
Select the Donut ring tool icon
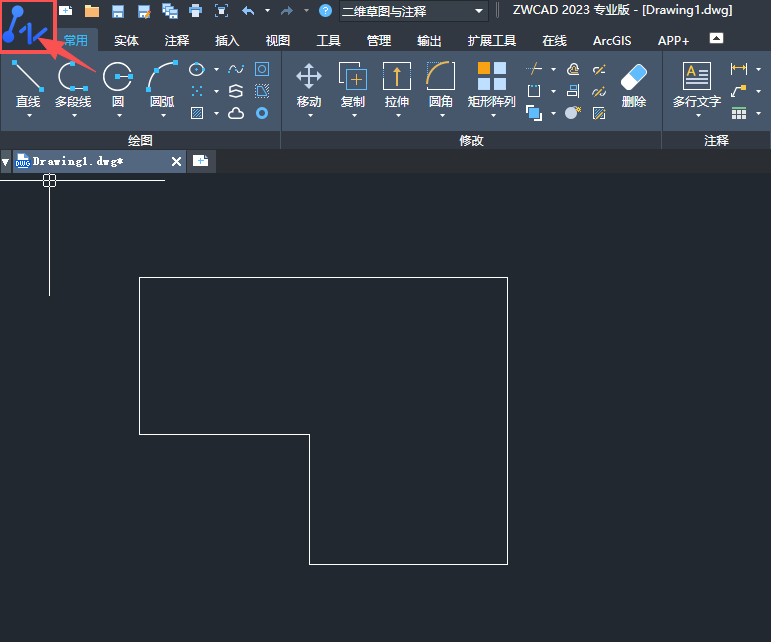(x=262, y=114)
